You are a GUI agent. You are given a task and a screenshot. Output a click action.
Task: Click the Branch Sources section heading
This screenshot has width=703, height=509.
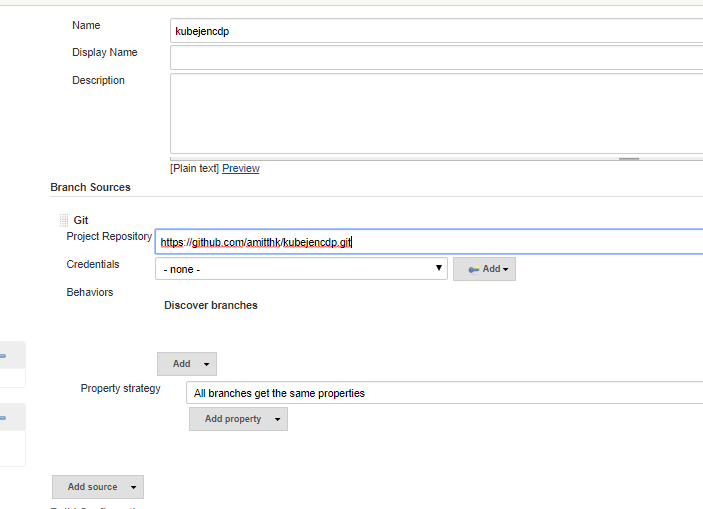(90, 187)
